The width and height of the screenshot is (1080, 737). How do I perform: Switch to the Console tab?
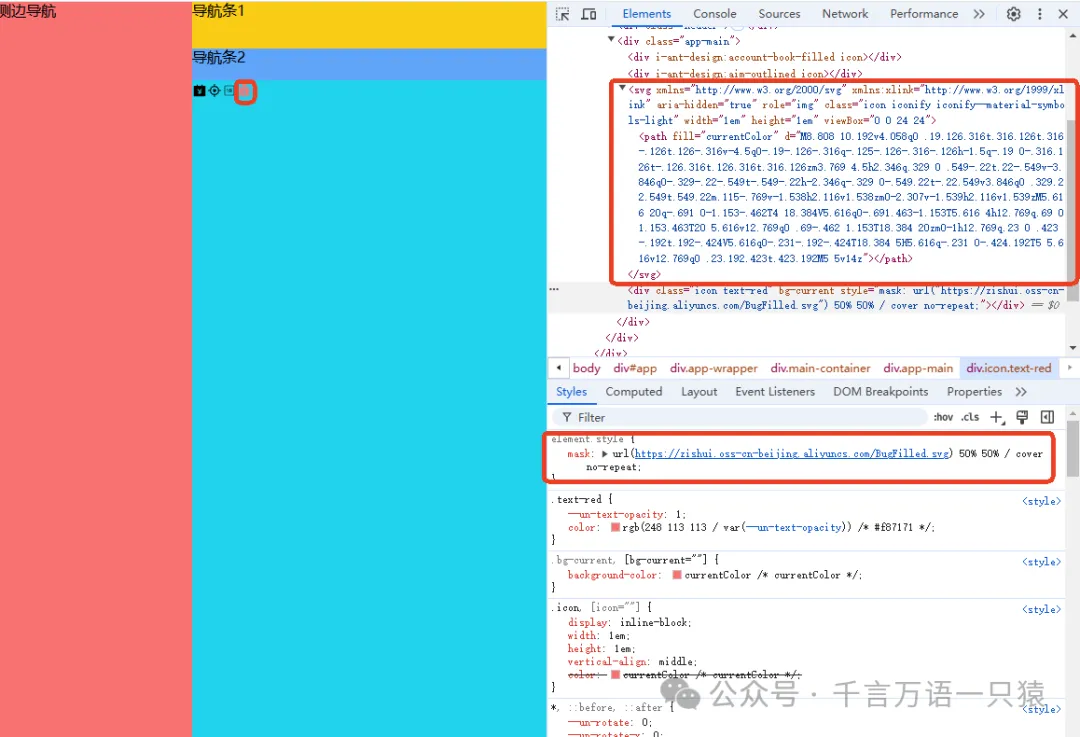714,14
